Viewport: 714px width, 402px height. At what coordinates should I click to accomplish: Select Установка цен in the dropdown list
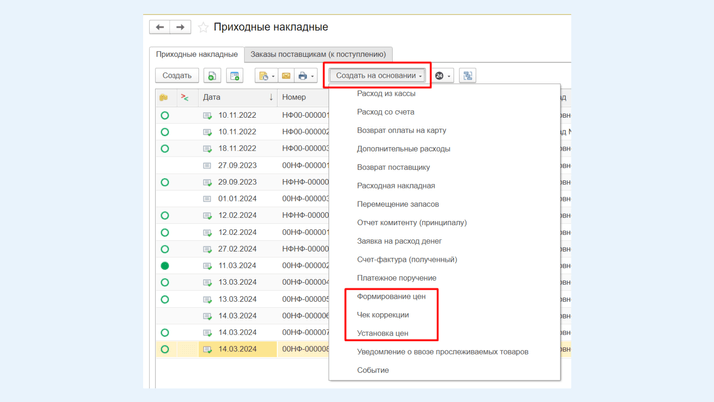pyautogui.click(x=382, y=333)
